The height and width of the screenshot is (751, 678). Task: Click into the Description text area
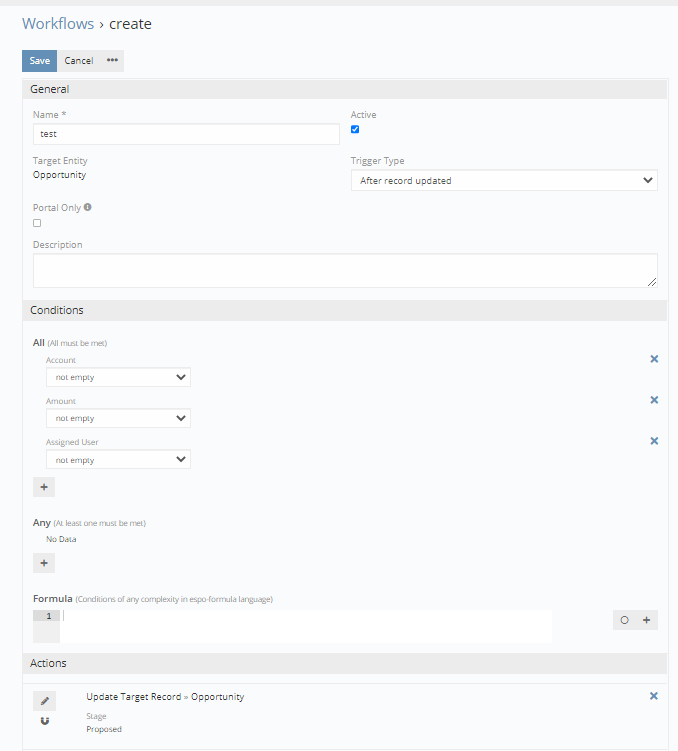[x=345, y=270]
